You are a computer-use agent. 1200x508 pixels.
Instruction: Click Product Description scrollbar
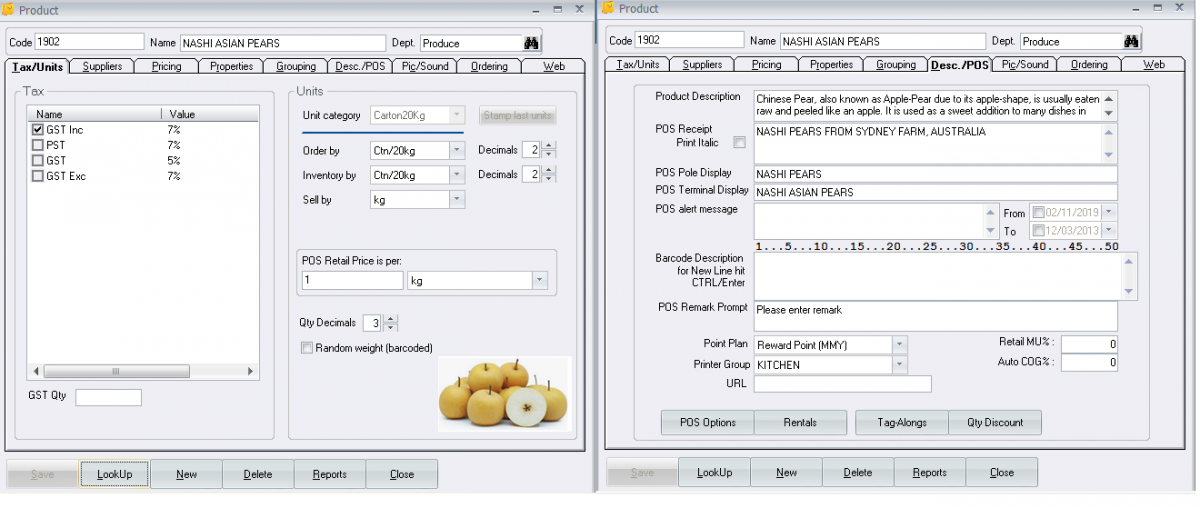coord(1109,105)
